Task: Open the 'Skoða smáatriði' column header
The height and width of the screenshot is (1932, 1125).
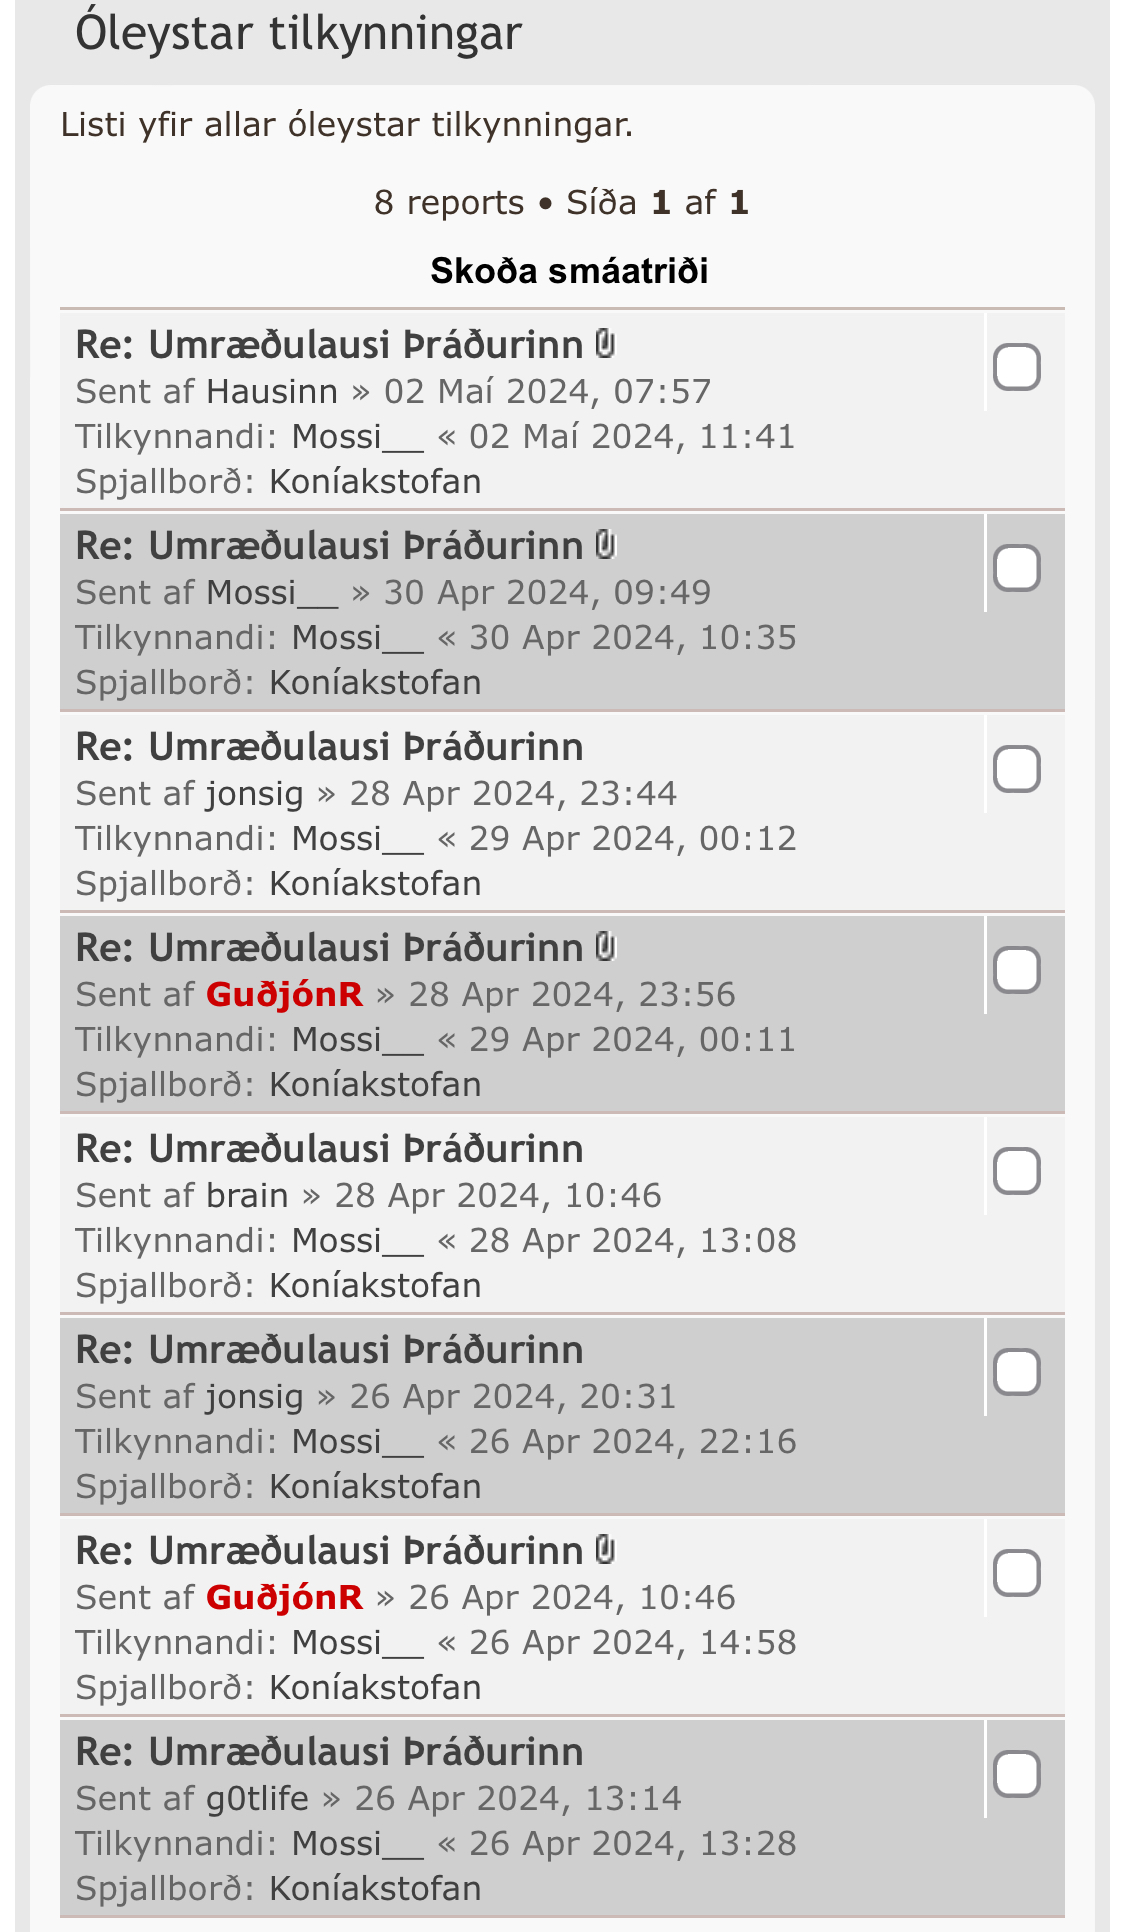Action: [x=569, y=271]
